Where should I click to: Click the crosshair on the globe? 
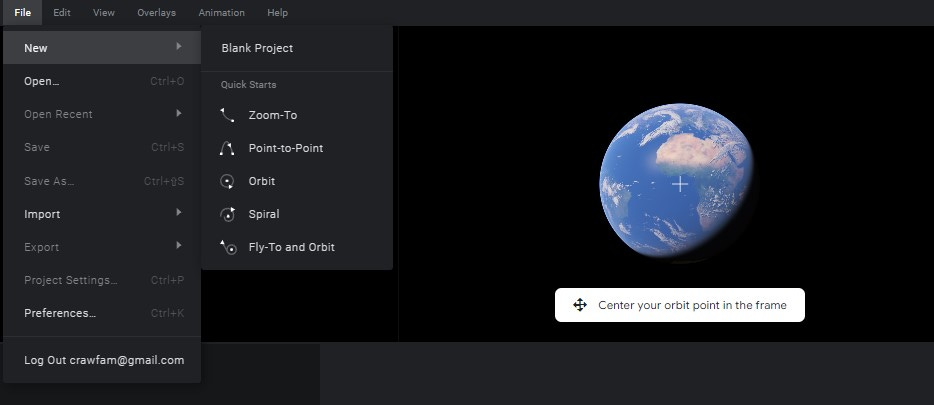click(680, 184)
